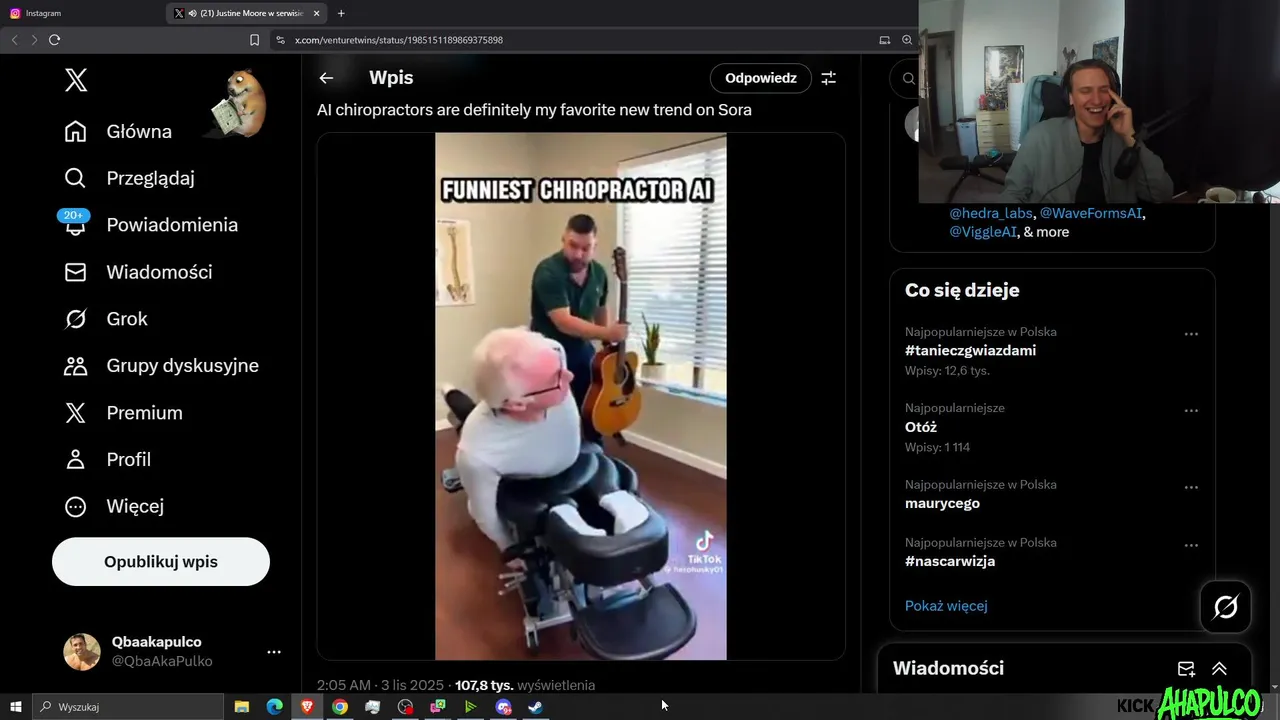Open the purple Discord-like taskbar app

pos(503,707)
